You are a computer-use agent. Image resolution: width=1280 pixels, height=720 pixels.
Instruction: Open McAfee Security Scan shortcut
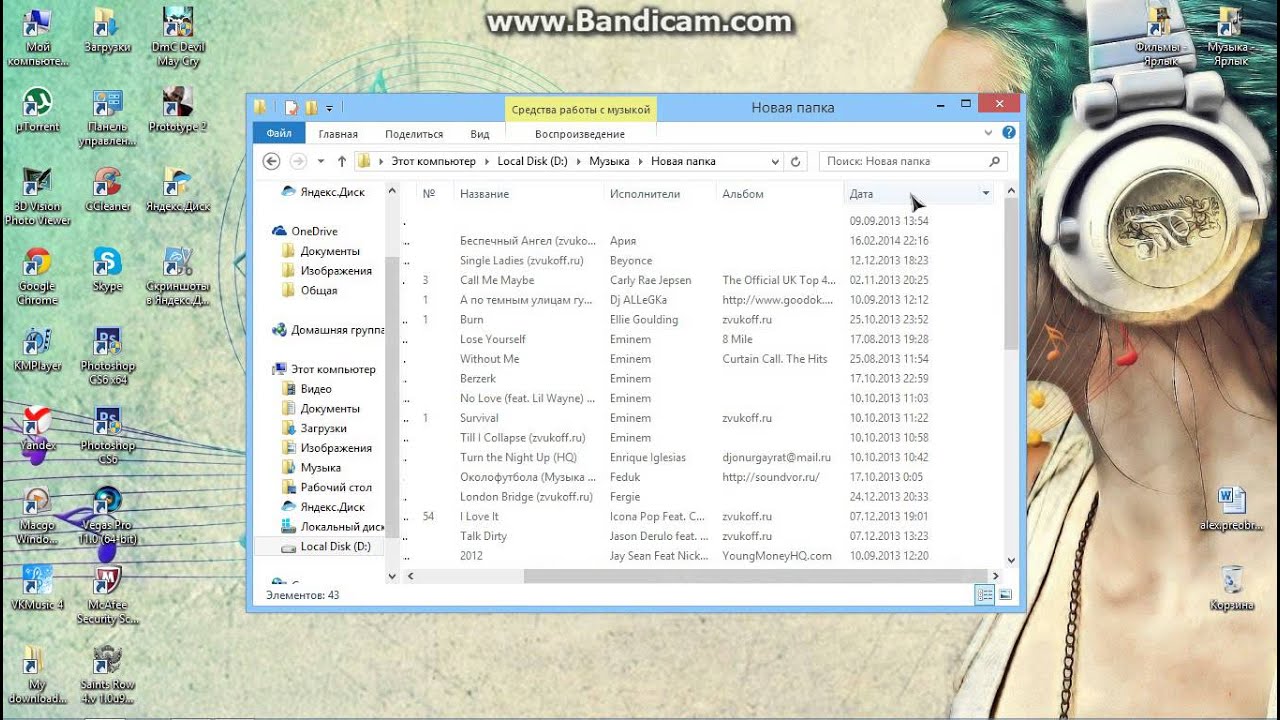(x=107, y=595)
